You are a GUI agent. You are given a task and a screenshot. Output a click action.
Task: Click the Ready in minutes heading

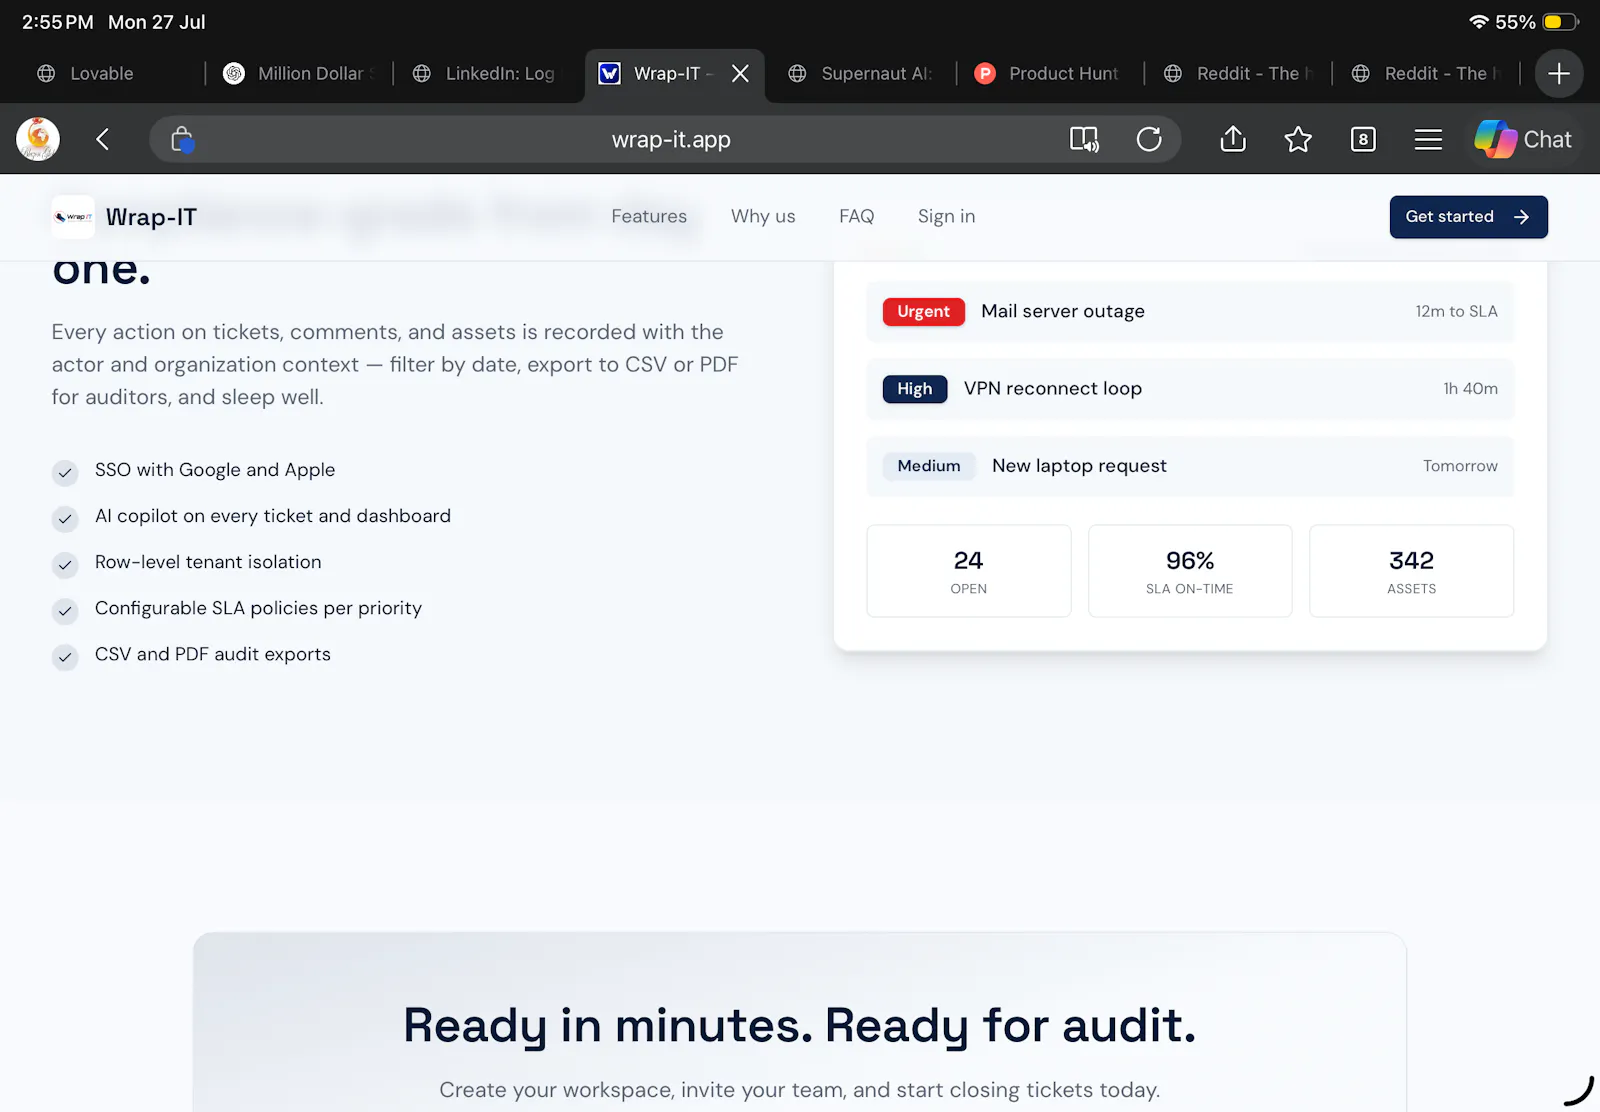pos(800,1025)
